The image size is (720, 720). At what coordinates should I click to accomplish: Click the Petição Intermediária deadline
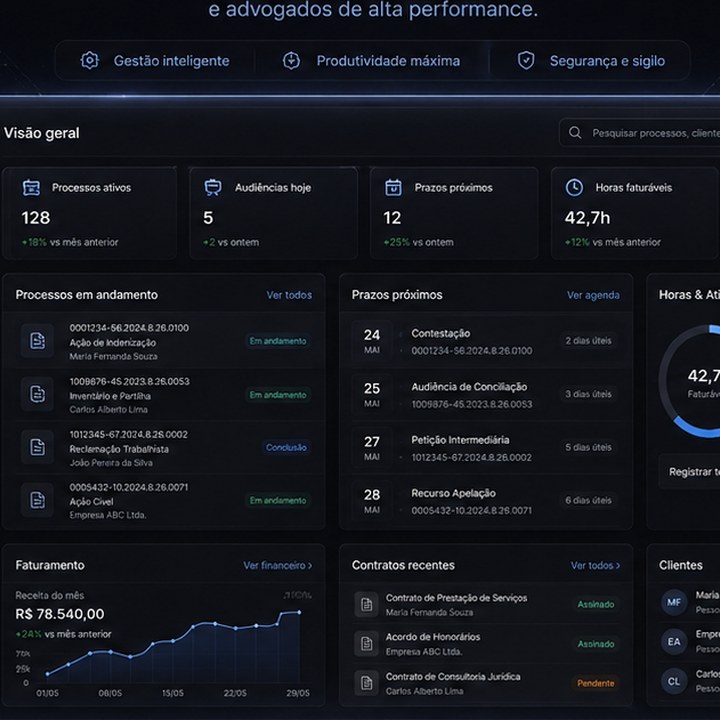click(460, 440)
